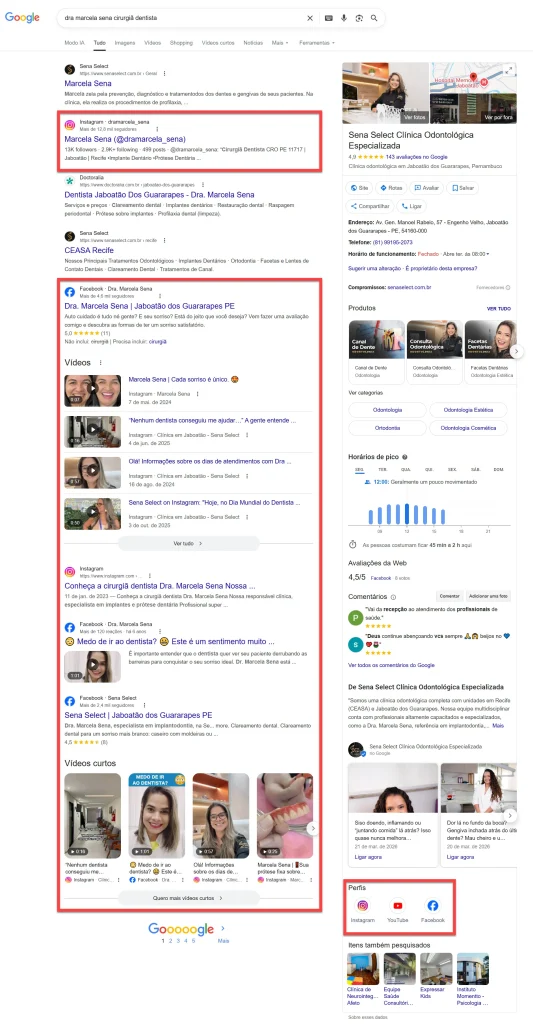Open the Dentista Jaboatão Dos Guararapes Doctoralia result
Image resolution: width=533 pixels, height=1024 pixels.
click(159, 195)
